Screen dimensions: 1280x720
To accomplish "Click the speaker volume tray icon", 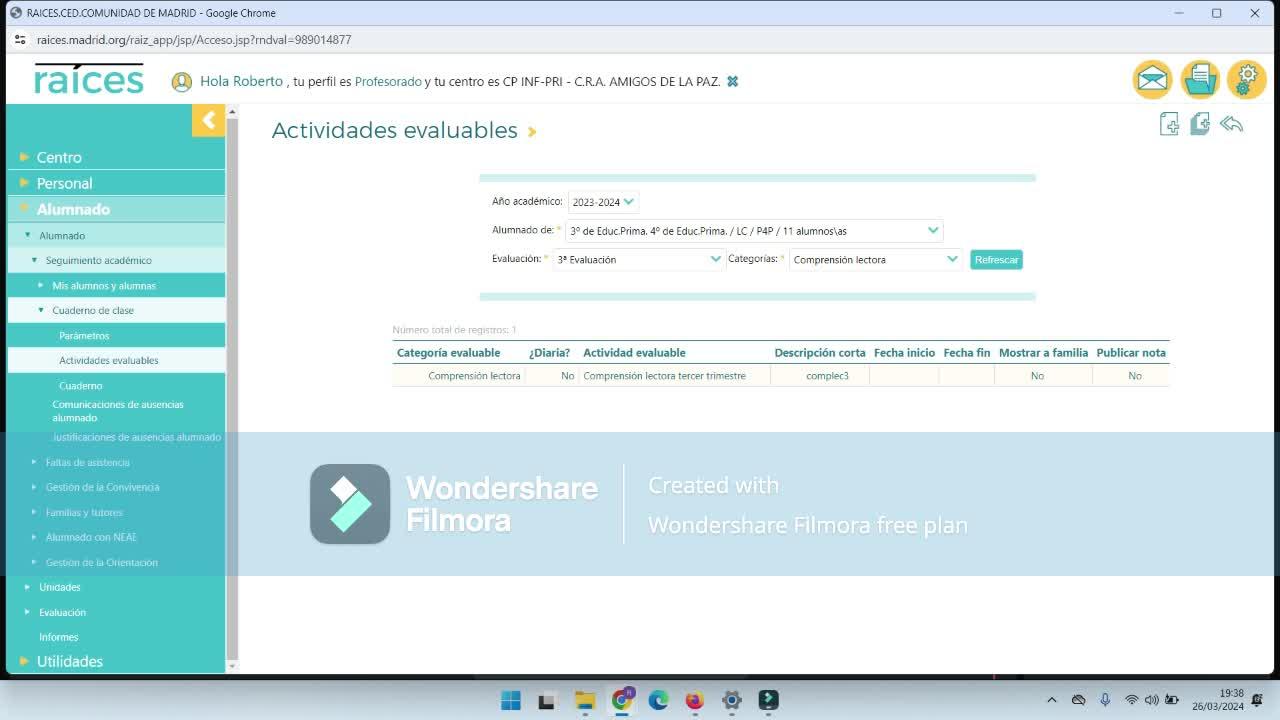I will click(1151, 700).
